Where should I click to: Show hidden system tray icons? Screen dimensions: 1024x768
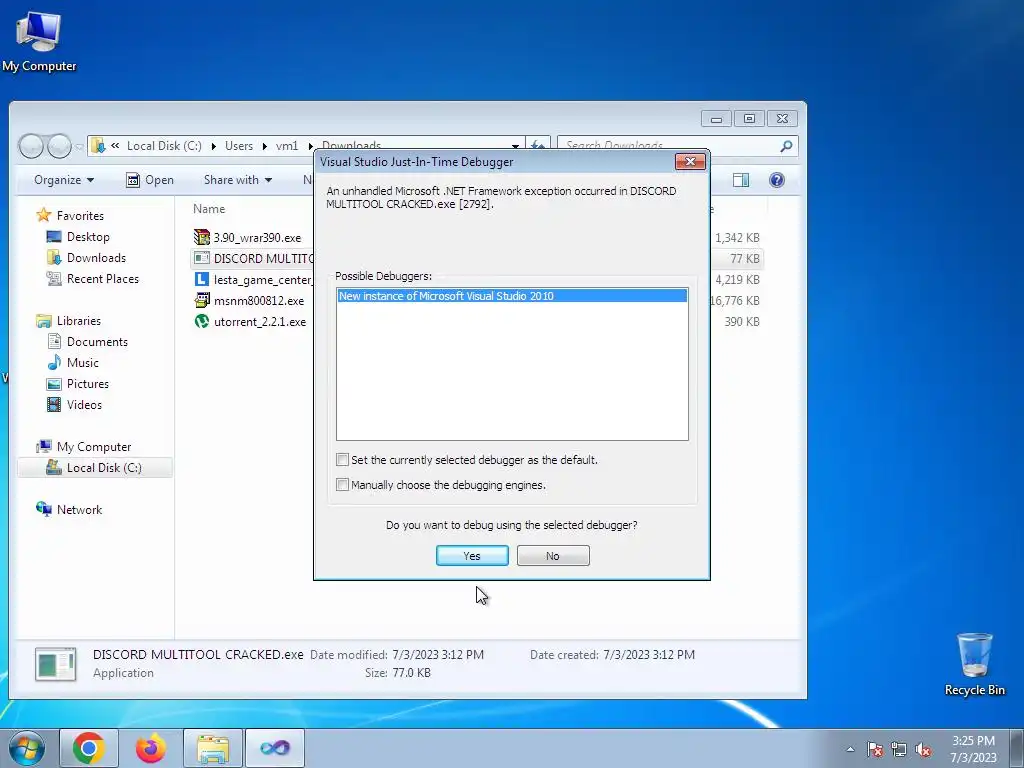850,749
